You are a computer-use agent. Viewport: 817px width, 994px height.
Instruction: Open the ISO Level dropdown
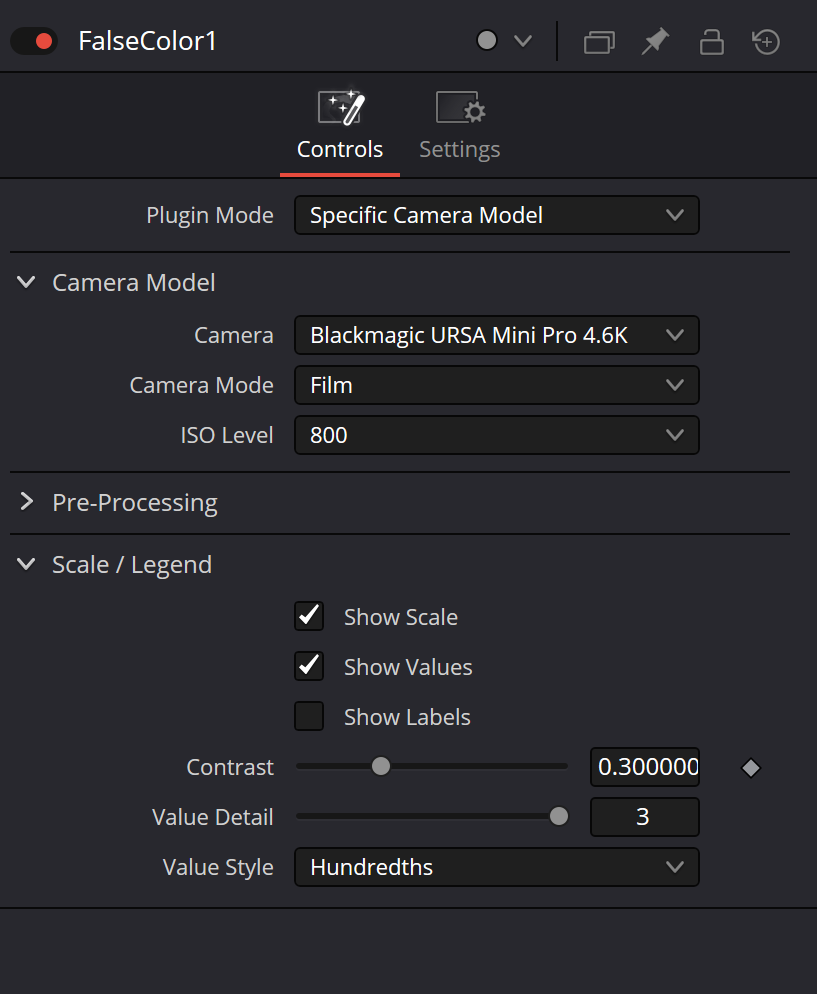(x=497, y=435)
